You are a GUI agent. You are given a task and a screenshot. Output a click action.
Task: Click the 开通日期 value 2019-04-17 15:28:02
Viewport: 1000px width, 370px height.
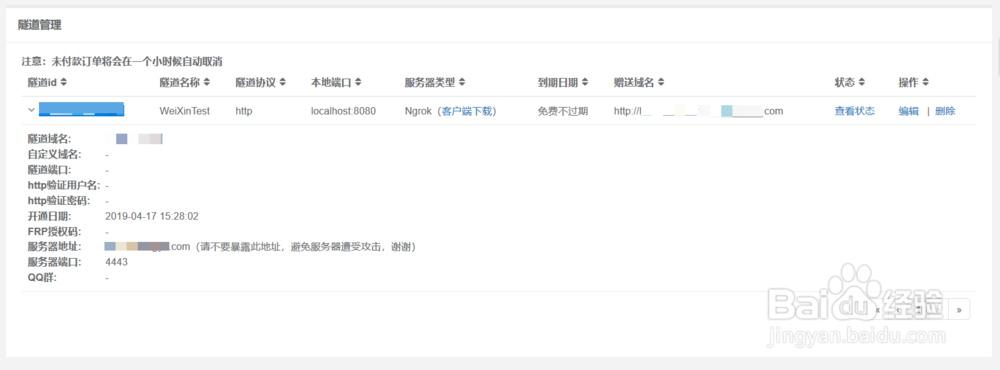pos(152,217)
